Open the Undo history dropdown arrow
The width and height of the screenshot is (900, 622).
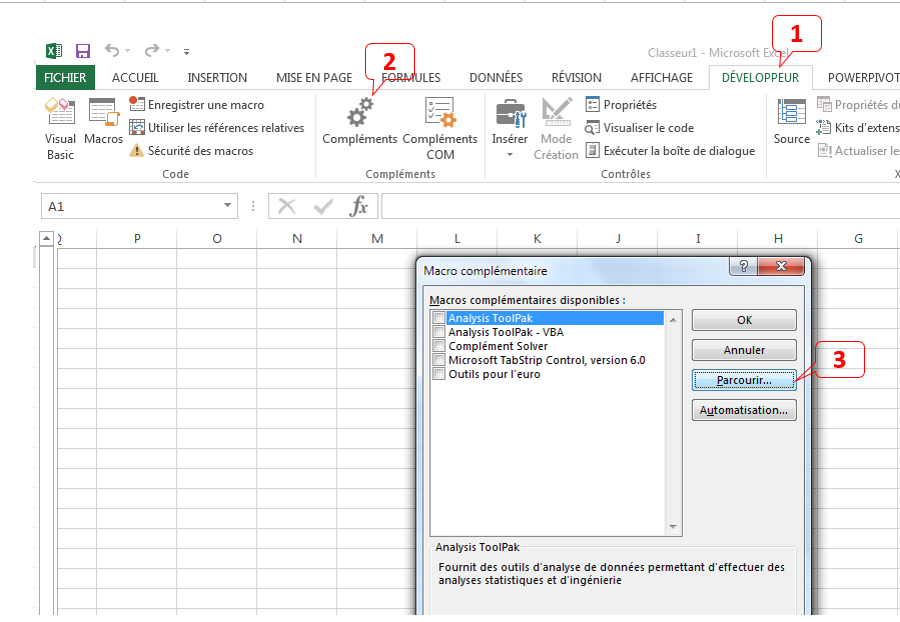click(x=127, y=51)
